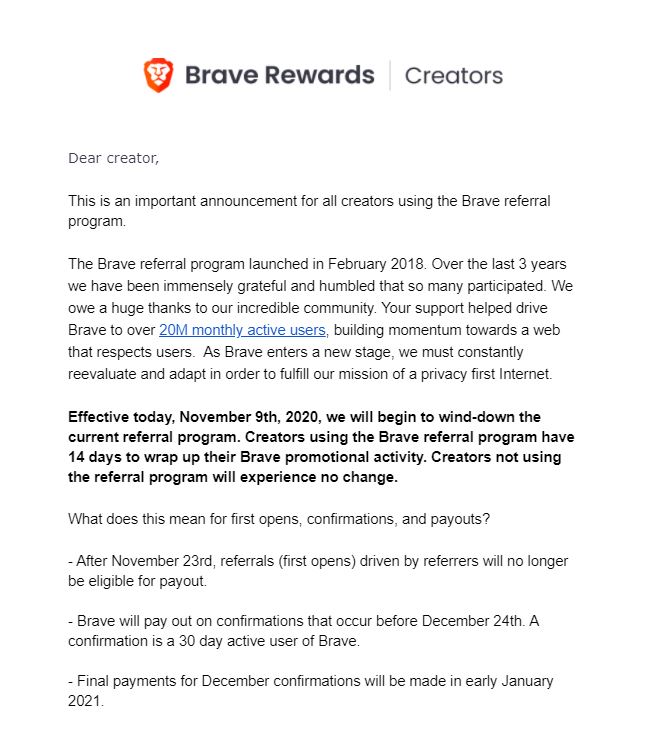Click the Creators header label
The width and height of the screenshot is (647, 736).
[454, 76]
